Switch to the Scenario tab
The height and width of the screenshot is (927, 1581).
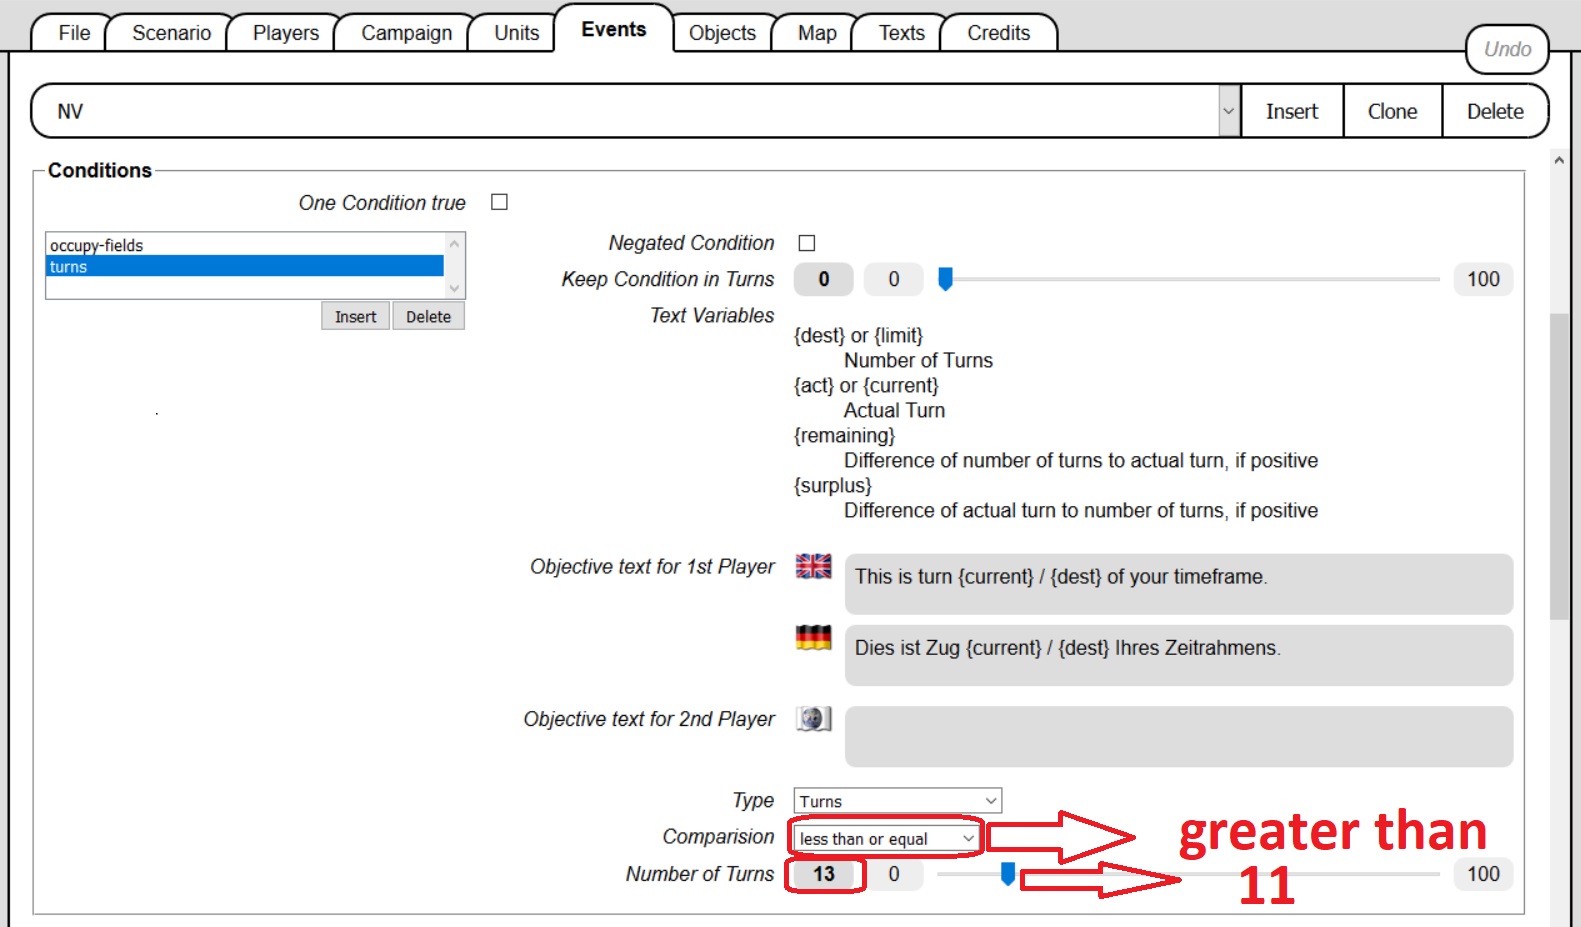(171, 33)
